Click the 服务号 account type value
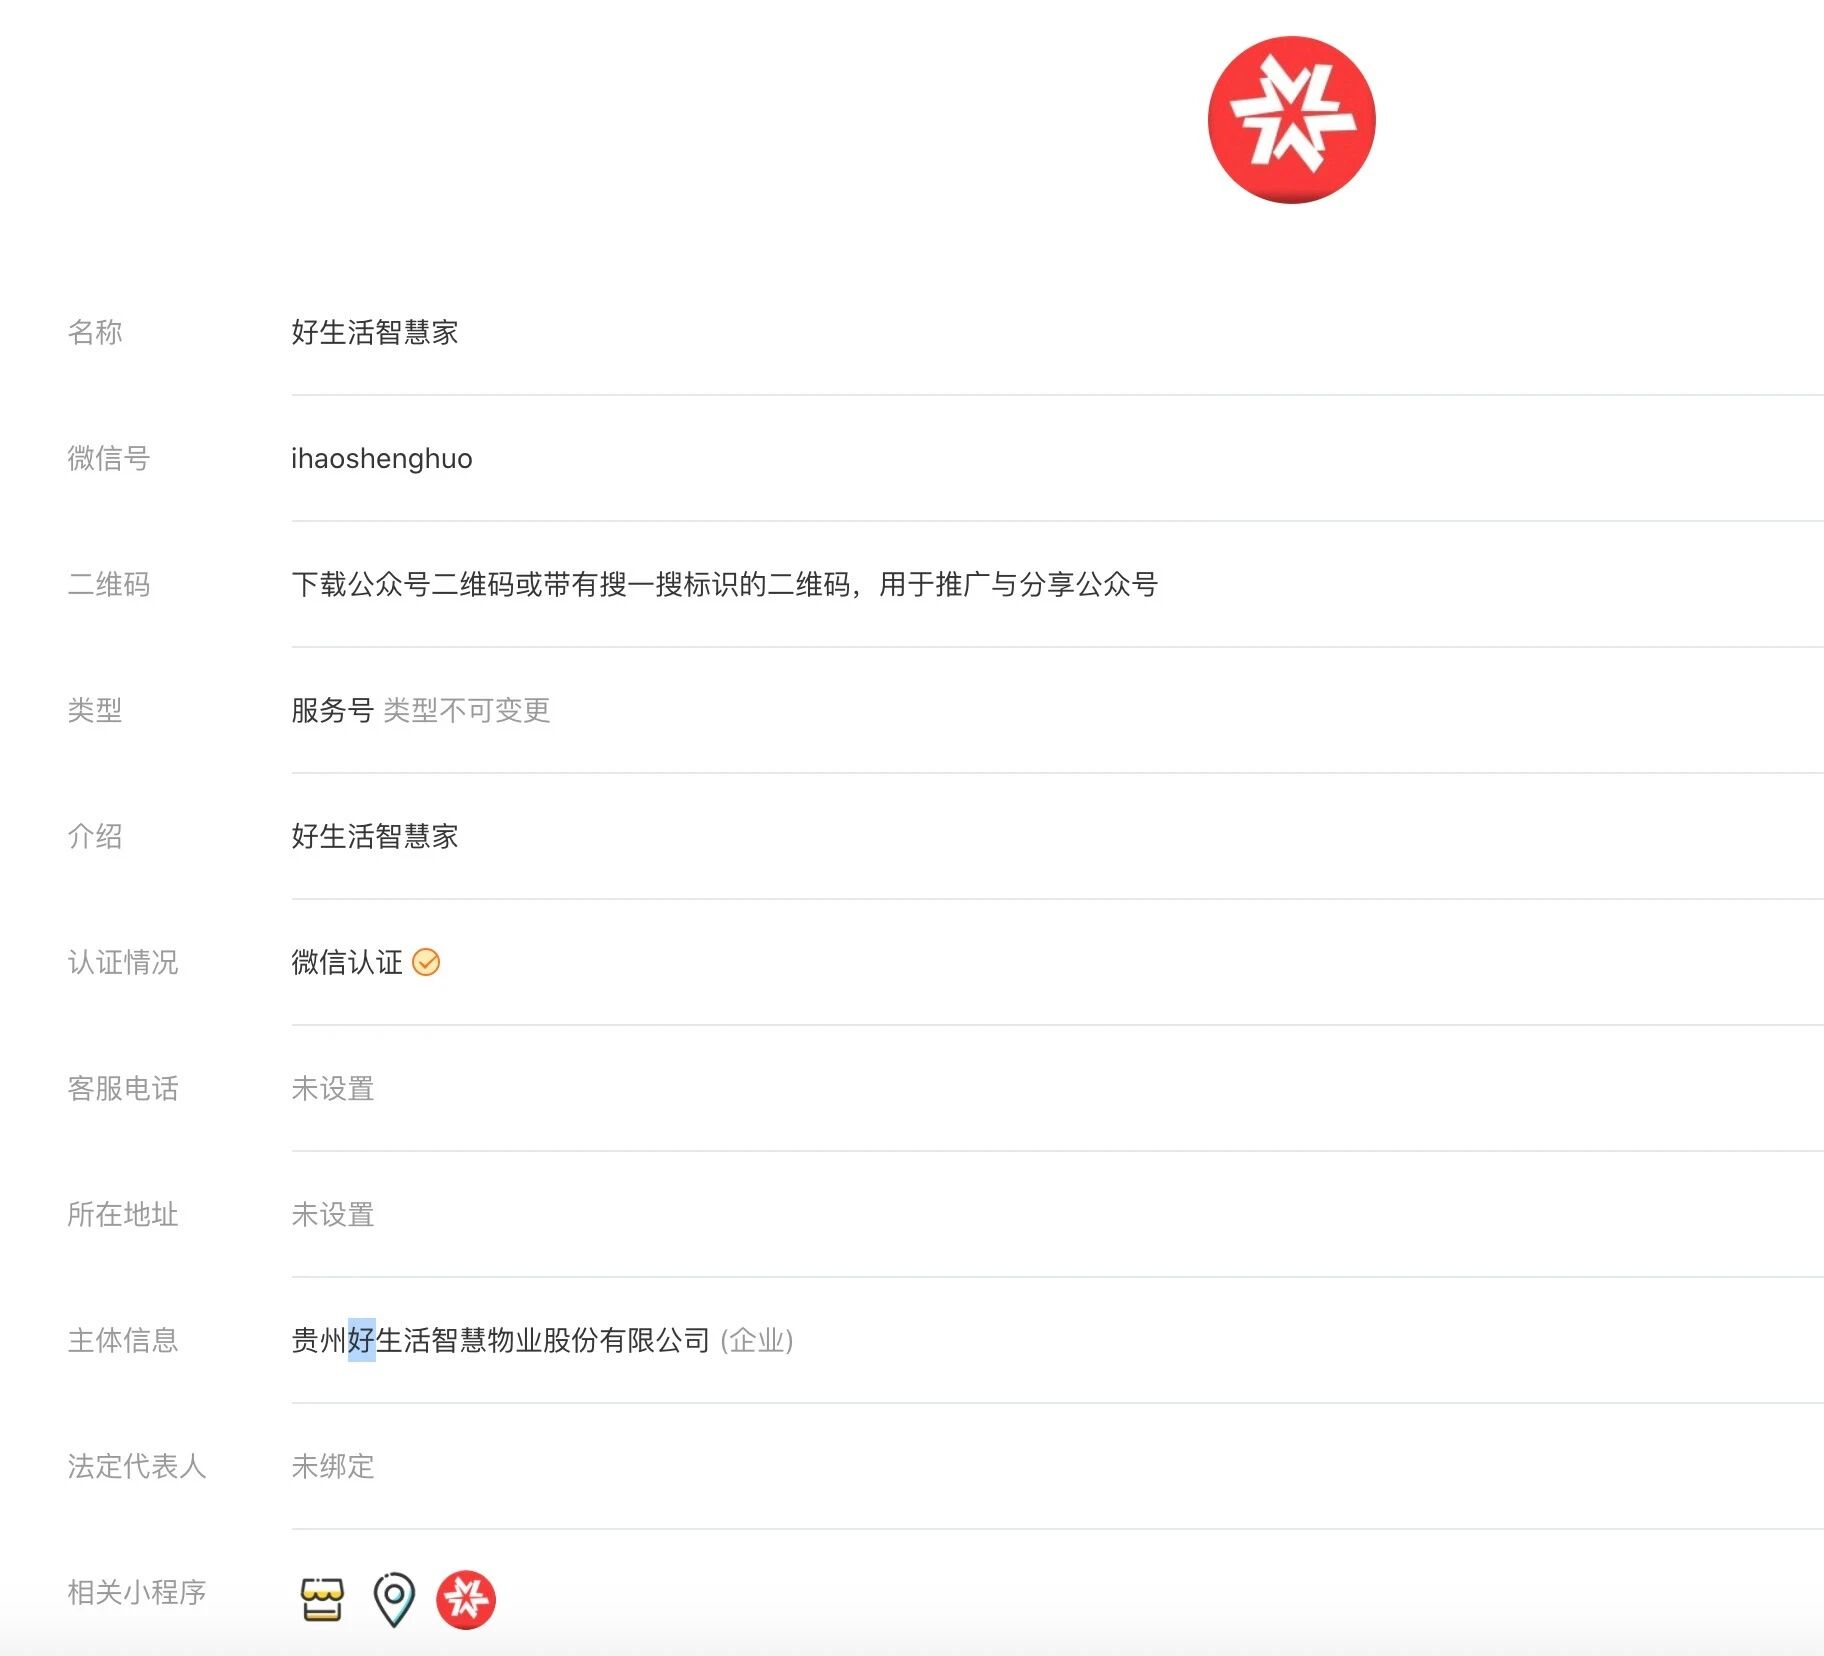The height and width of the screenshot is (1656, 1824). tap(333, 710)
